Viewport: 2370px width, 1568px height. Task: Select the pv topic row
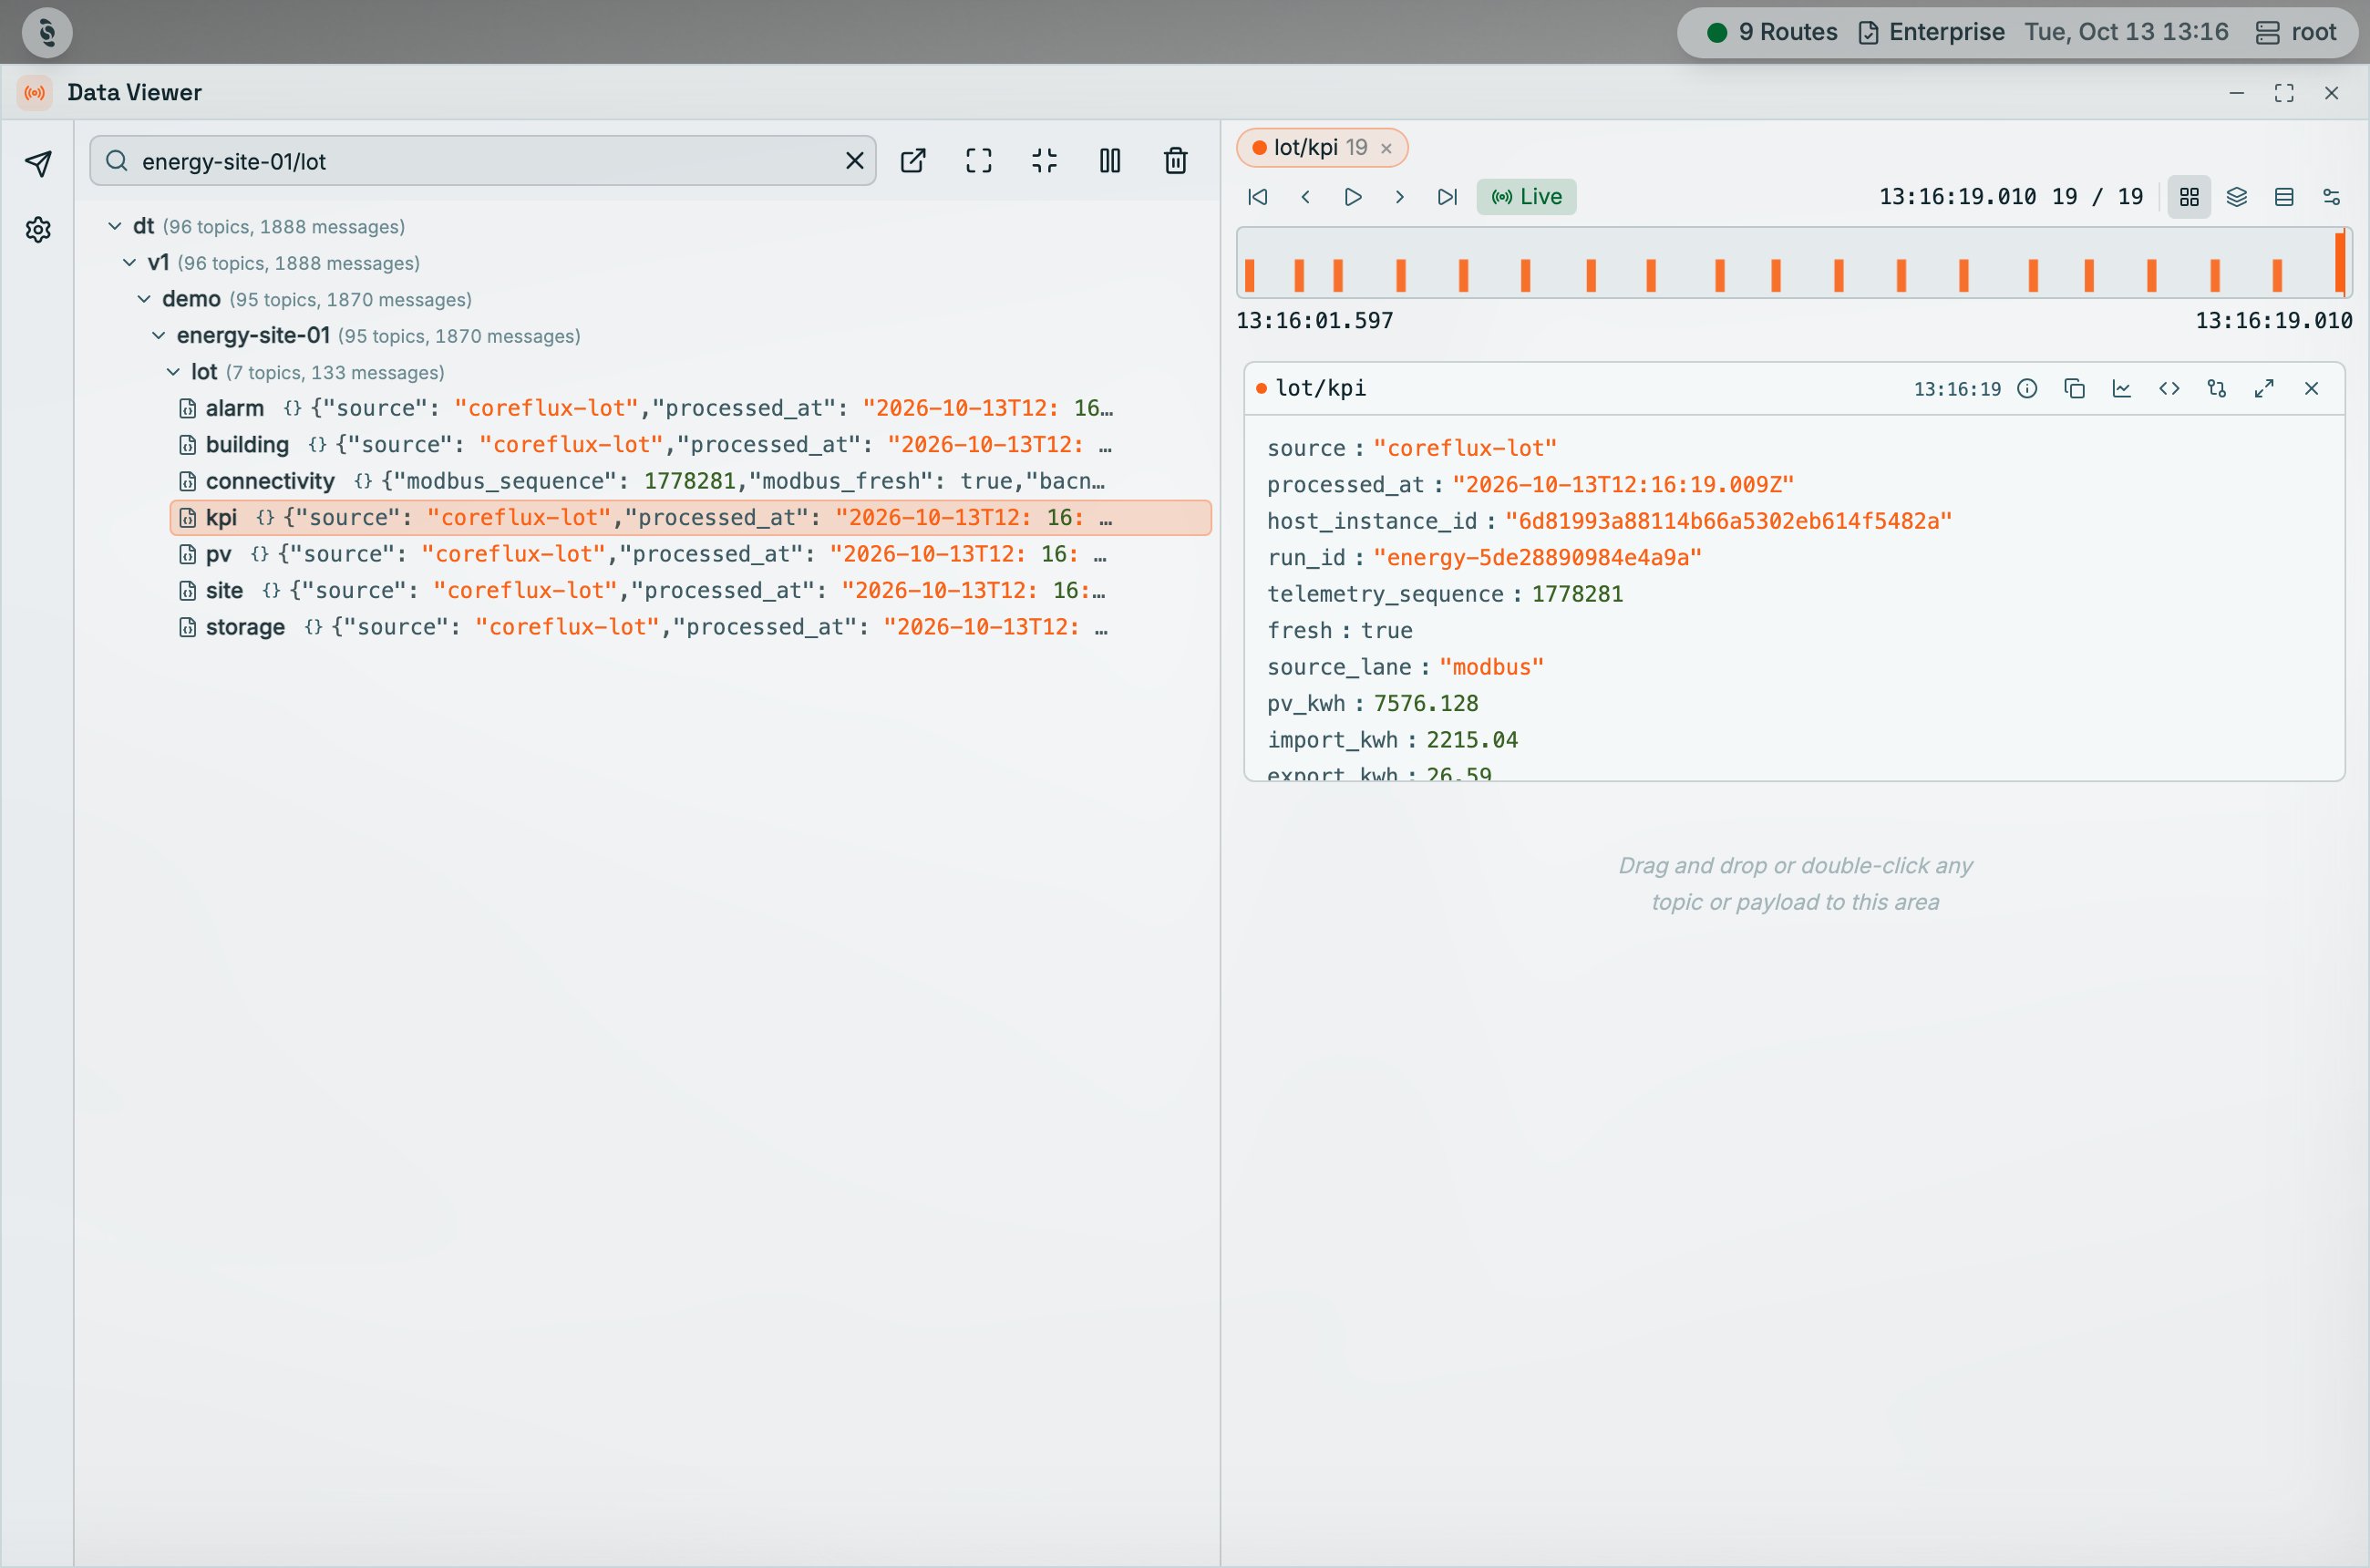[690, 554]
